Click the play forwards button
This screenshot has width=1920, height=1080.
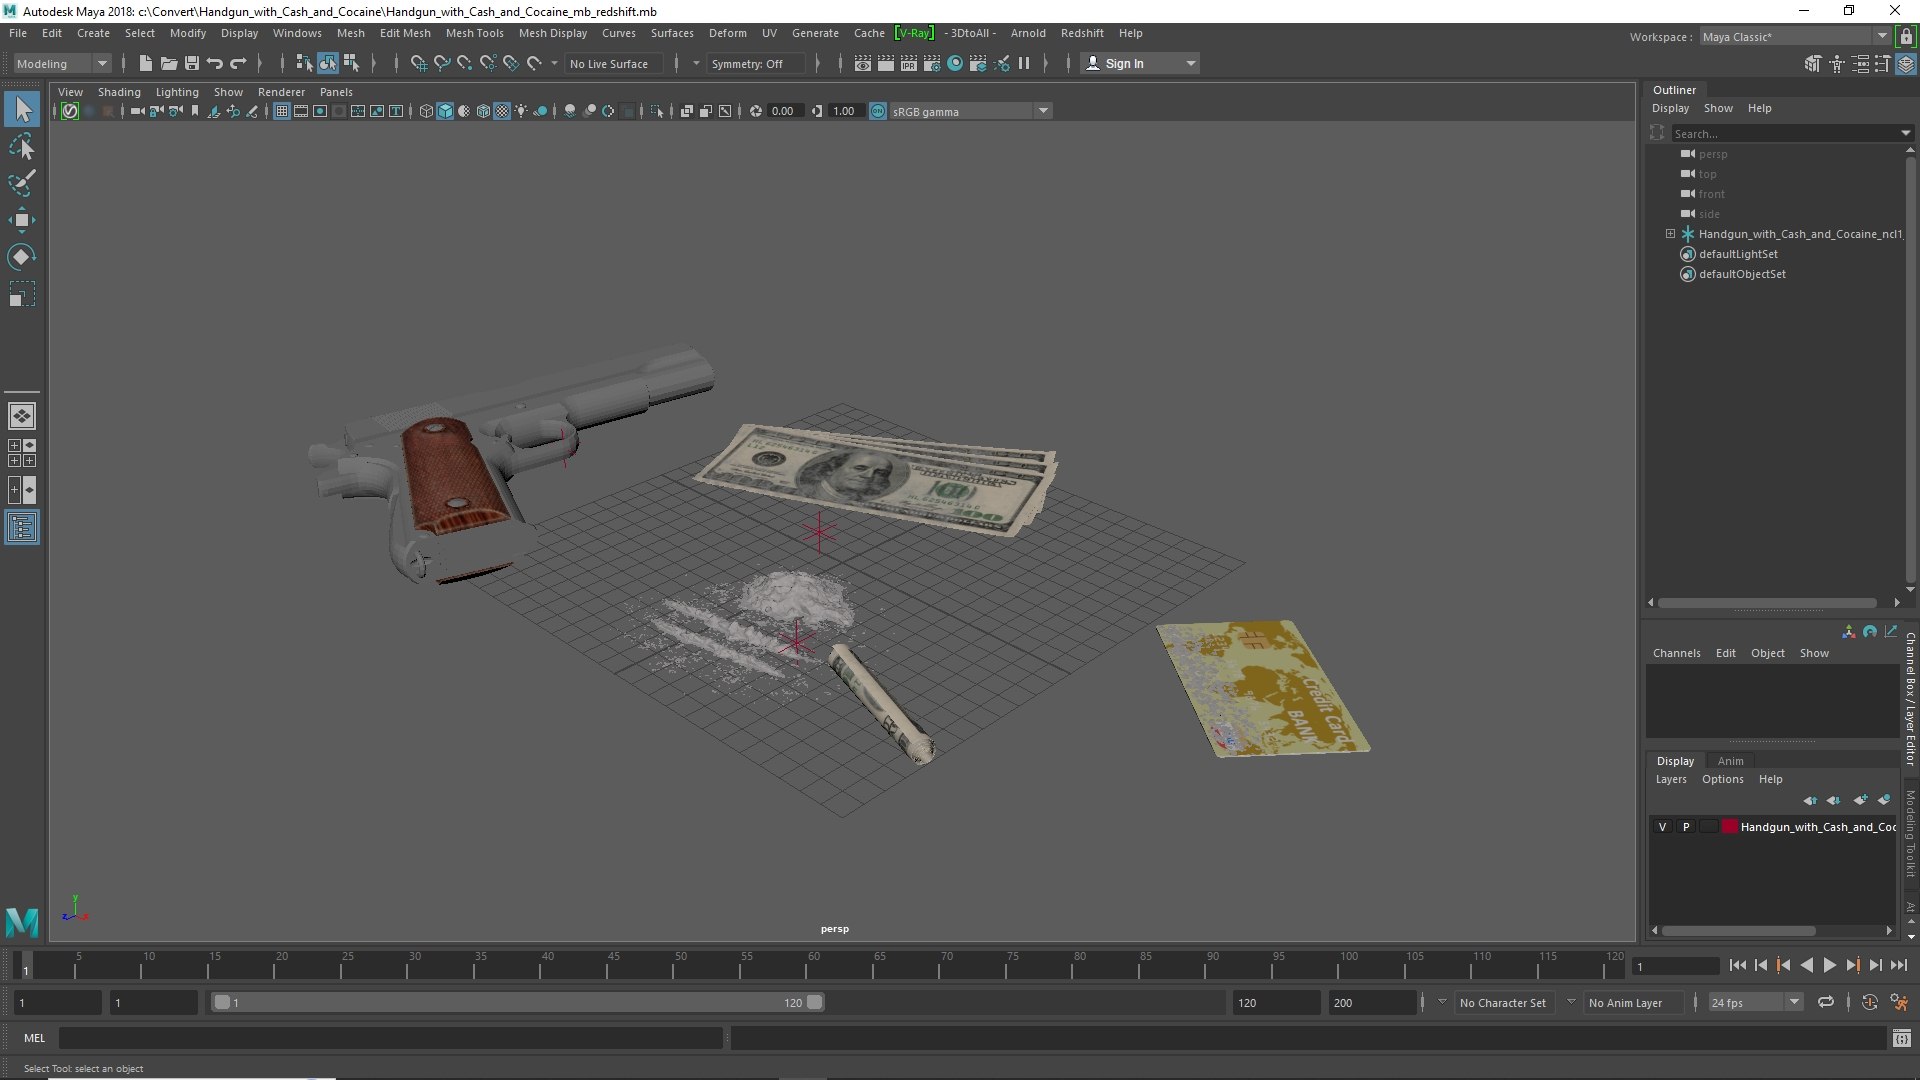1829,965
